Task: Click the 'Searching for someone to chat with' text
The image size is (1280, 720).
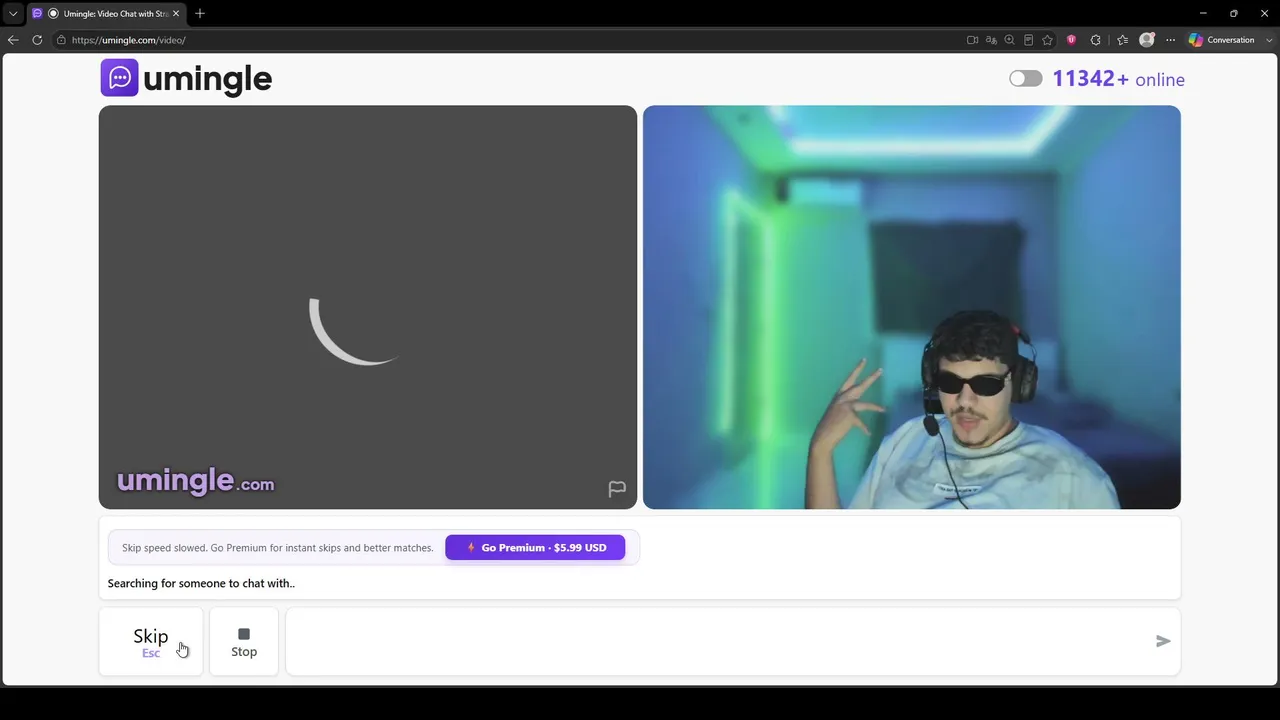Action: coord(201,583)
